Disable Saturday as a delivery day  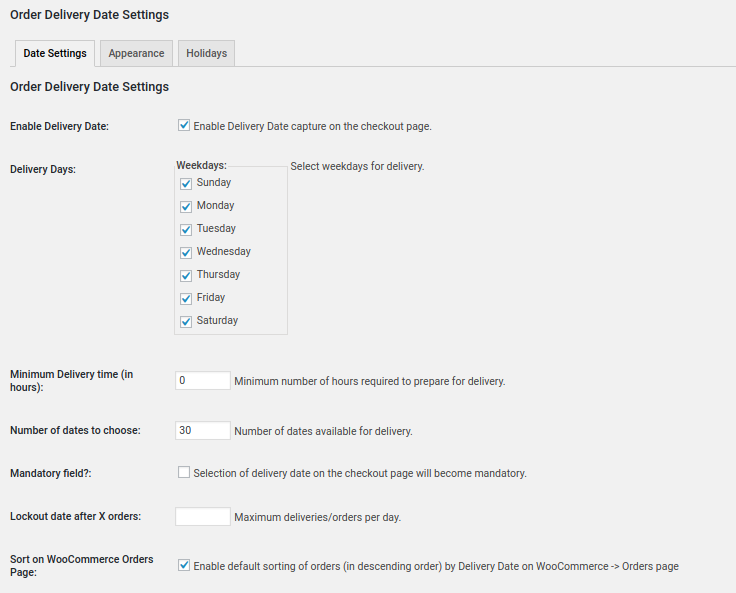click(x=186, y=322)
